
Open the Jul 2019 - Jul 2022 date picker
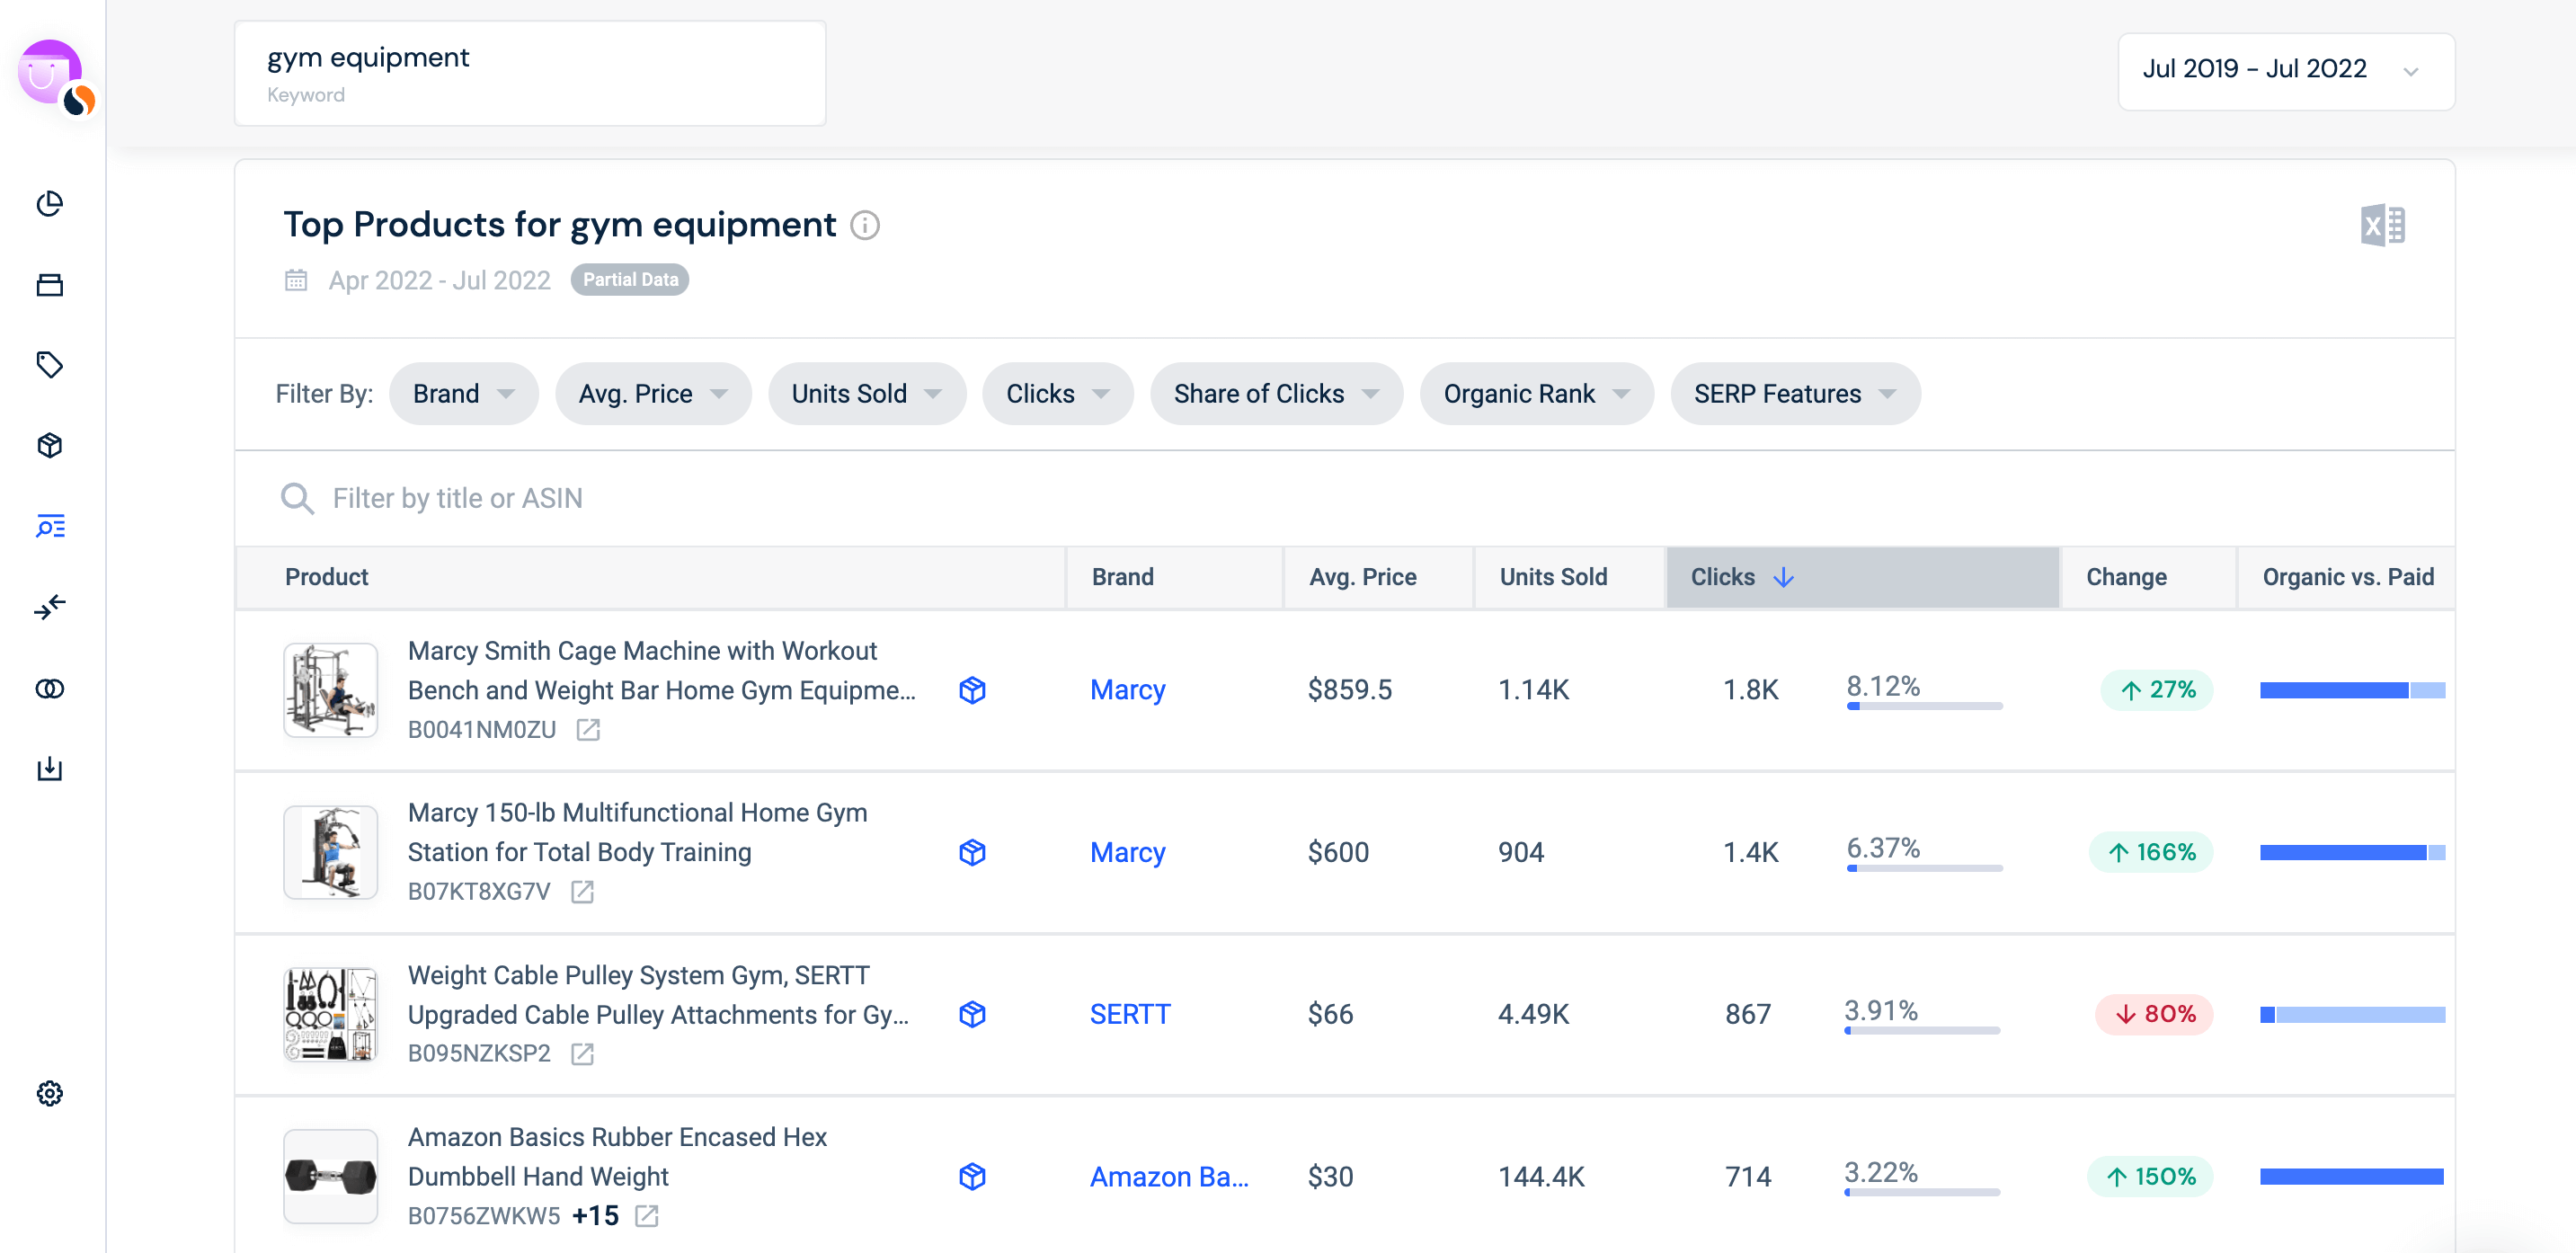pos(2282,69)
